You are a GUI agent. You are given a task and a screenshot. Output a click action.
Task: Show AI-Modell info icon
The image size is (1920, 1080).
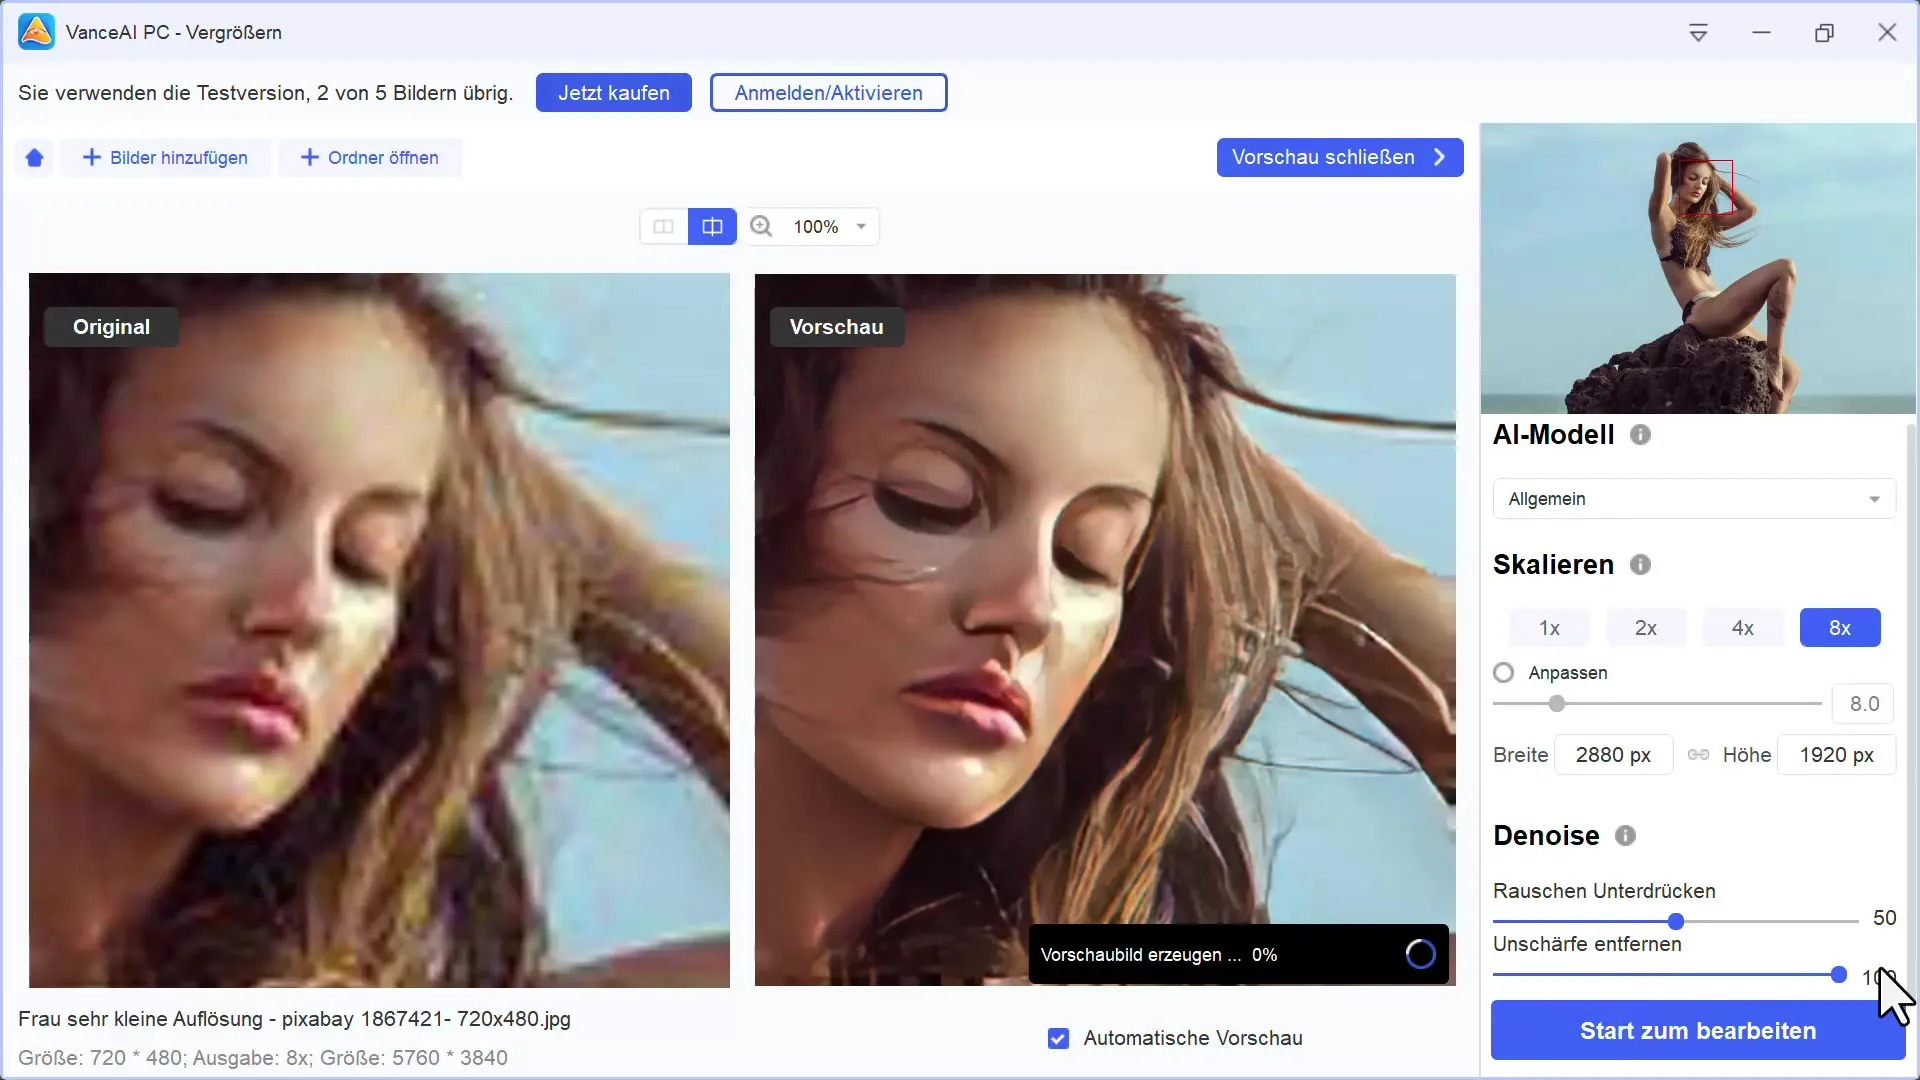[1640, 435]
